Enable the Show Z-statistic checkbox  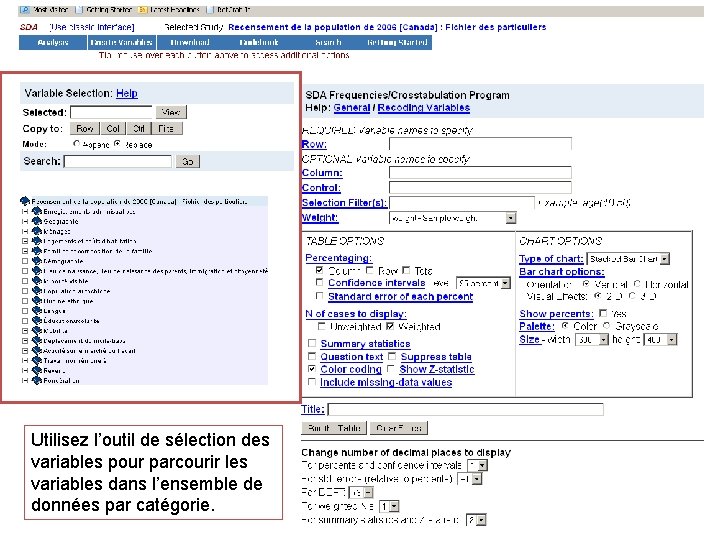391,369
